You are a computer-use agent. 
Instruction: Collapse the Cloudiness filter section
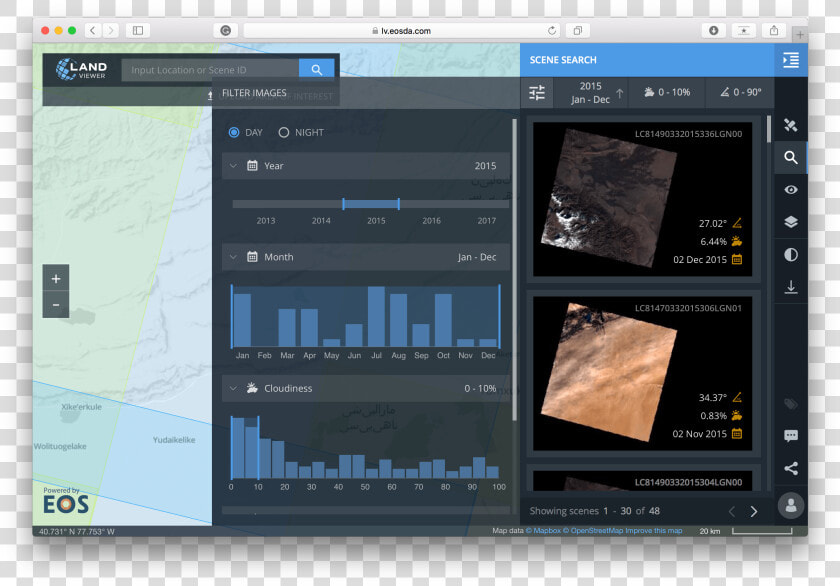233,388
